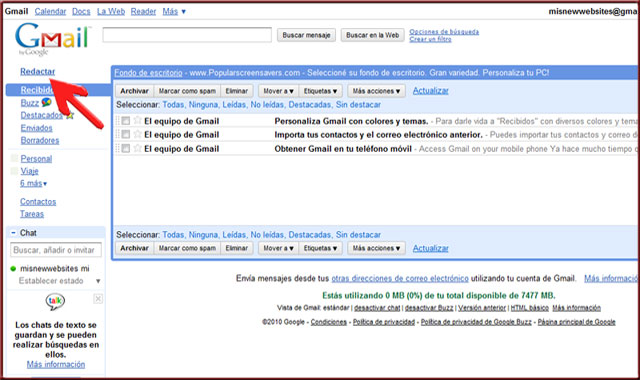
Task: Click Redactar to compose a message
Action: click(38, 71)
